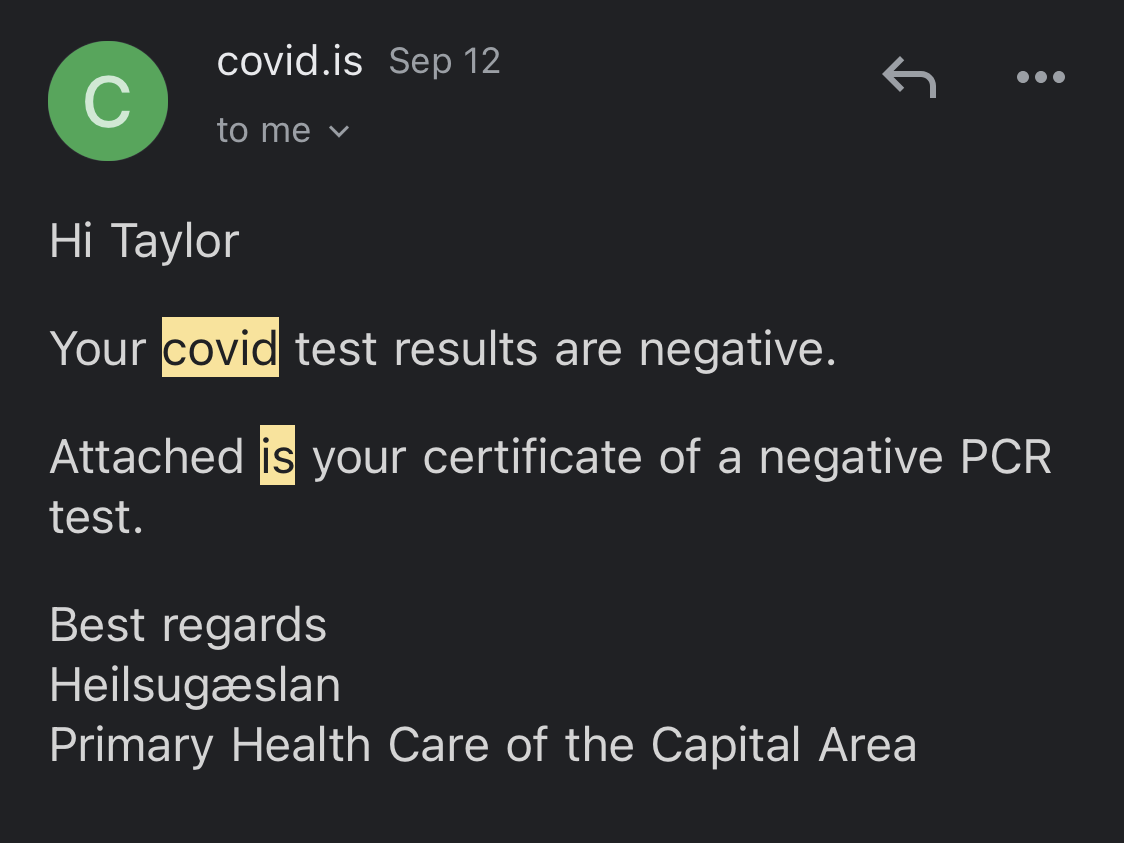Click the 'Sep 12' date label
This screenshot has height=843, width=1124.
(444, 61)
